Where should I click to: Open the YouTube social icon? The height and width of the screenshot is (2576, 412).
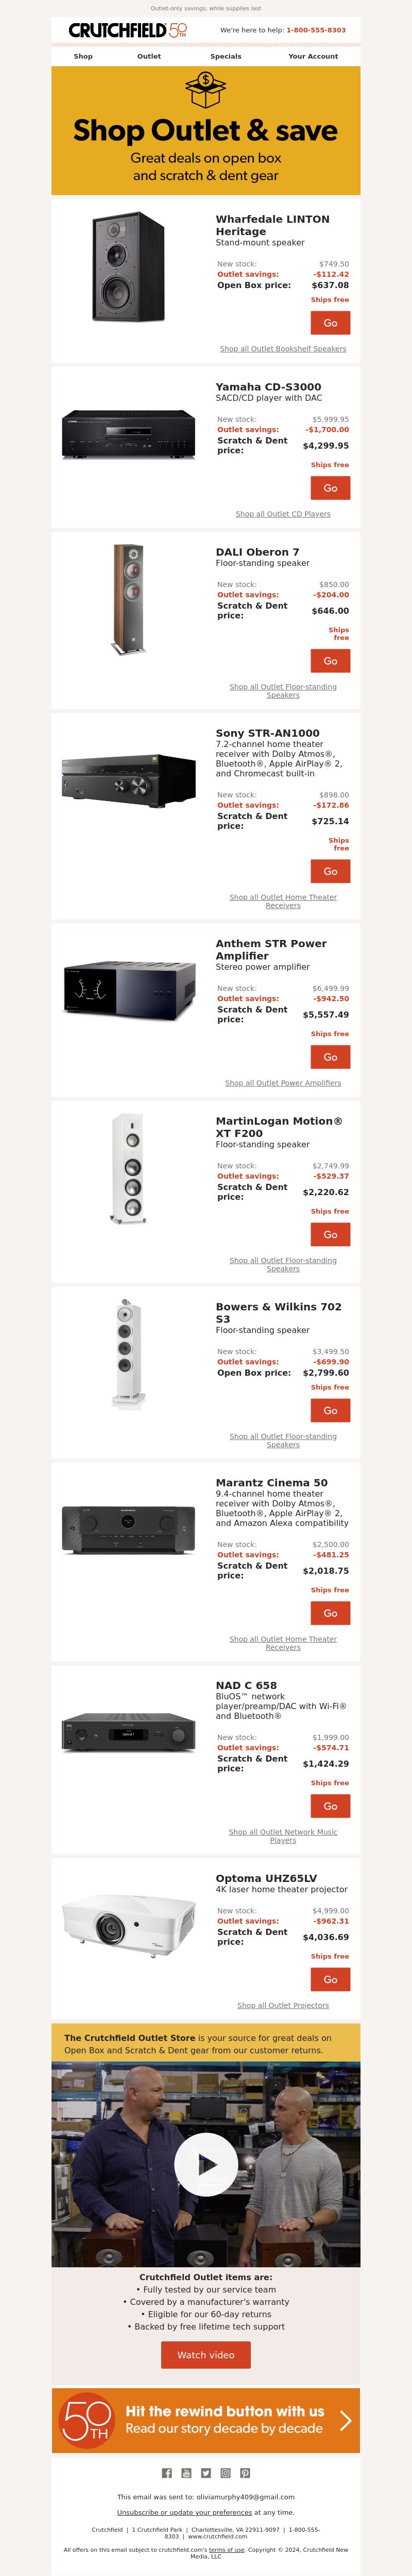tap(186, 2473)
